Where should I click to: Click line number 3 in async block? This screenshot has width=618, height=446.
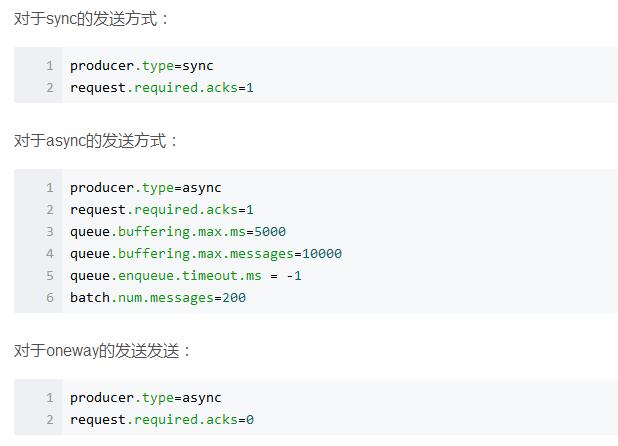point(50,232)
